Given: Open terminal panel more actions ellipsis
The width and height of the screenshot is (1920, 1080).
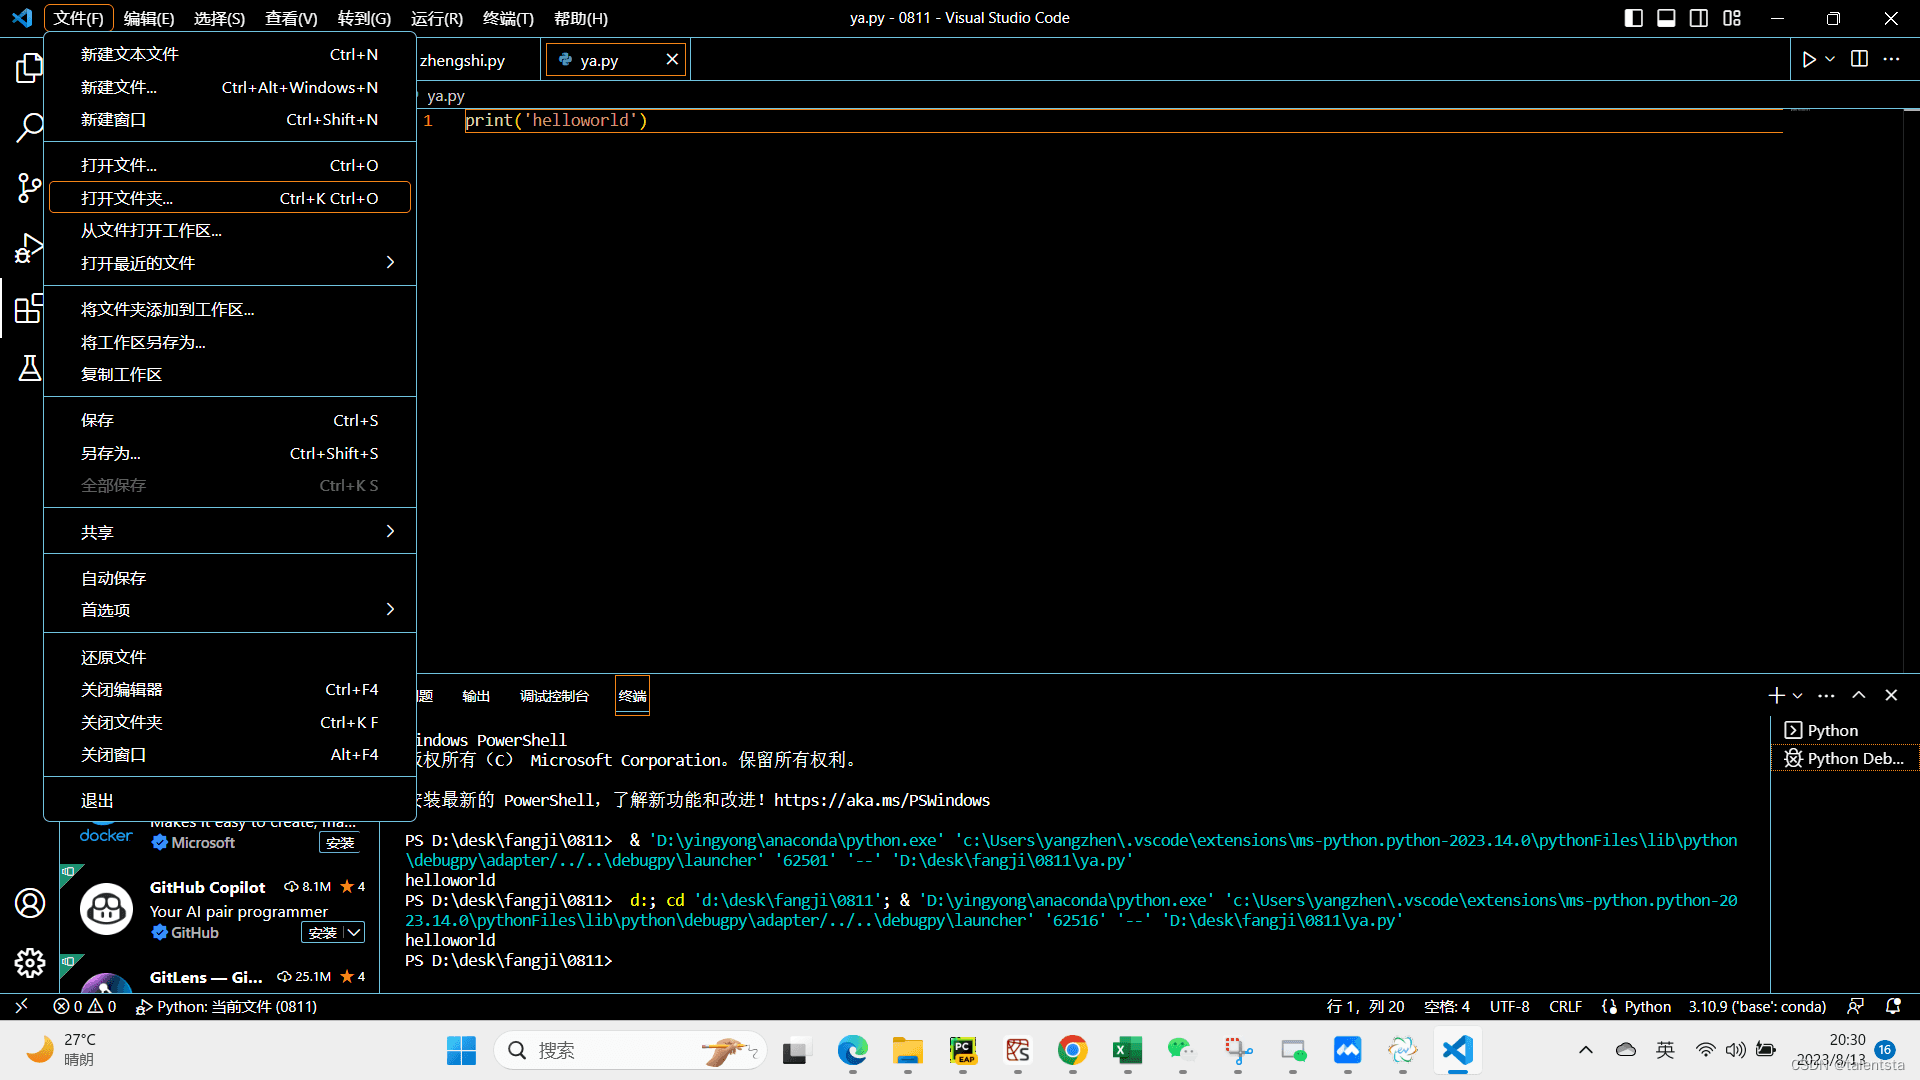Looking at the screenshot, I should 1826,695.
